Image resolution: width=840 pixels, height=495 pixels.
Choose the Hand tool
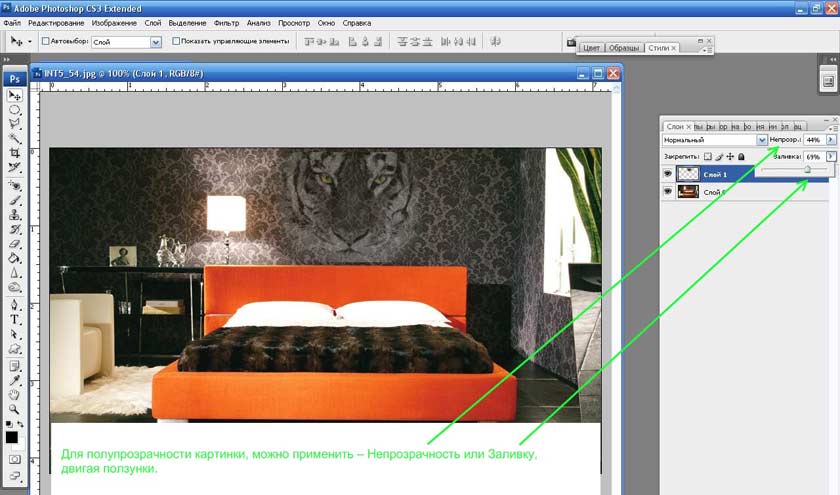(x=15, y=394)
